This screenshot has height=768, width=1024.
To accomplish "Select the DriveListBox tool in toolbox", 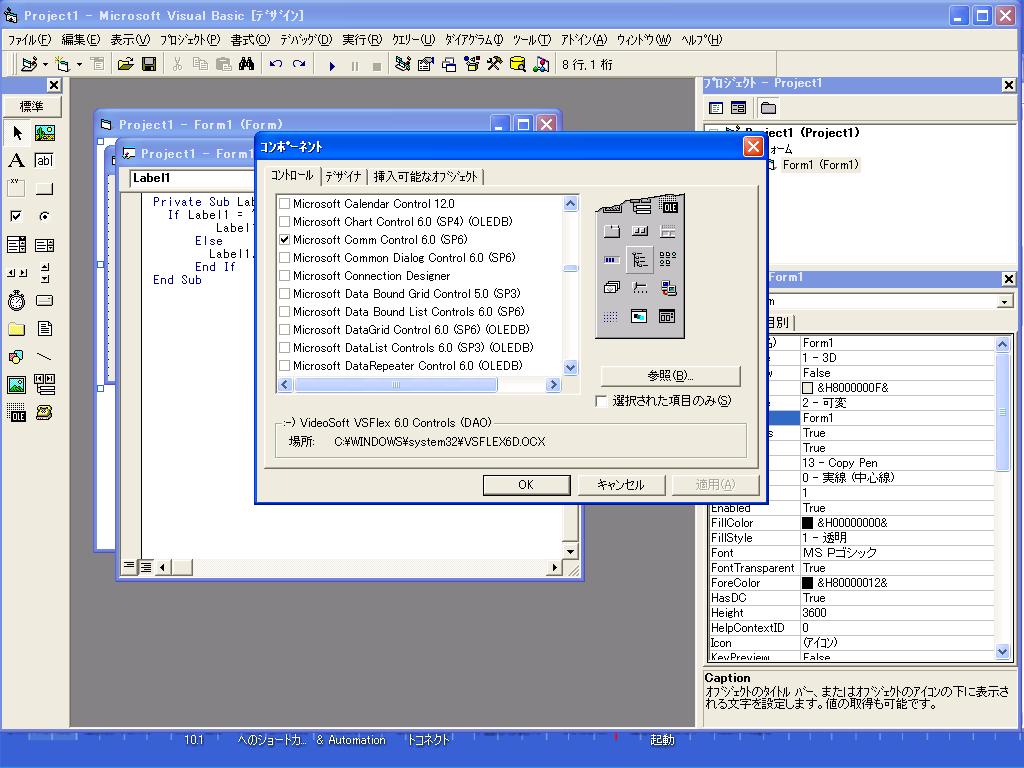I will (x=44, y=300).
